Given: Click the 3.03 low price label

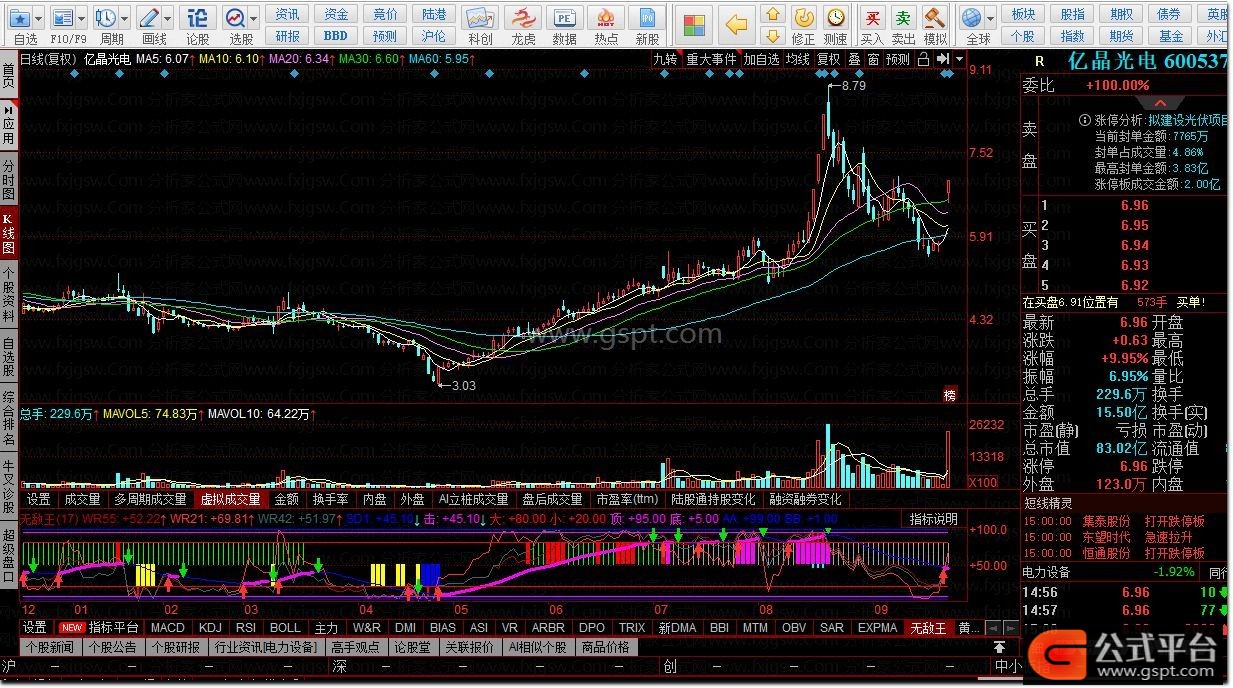Looking at the screenshot, I should click(463, 385).
